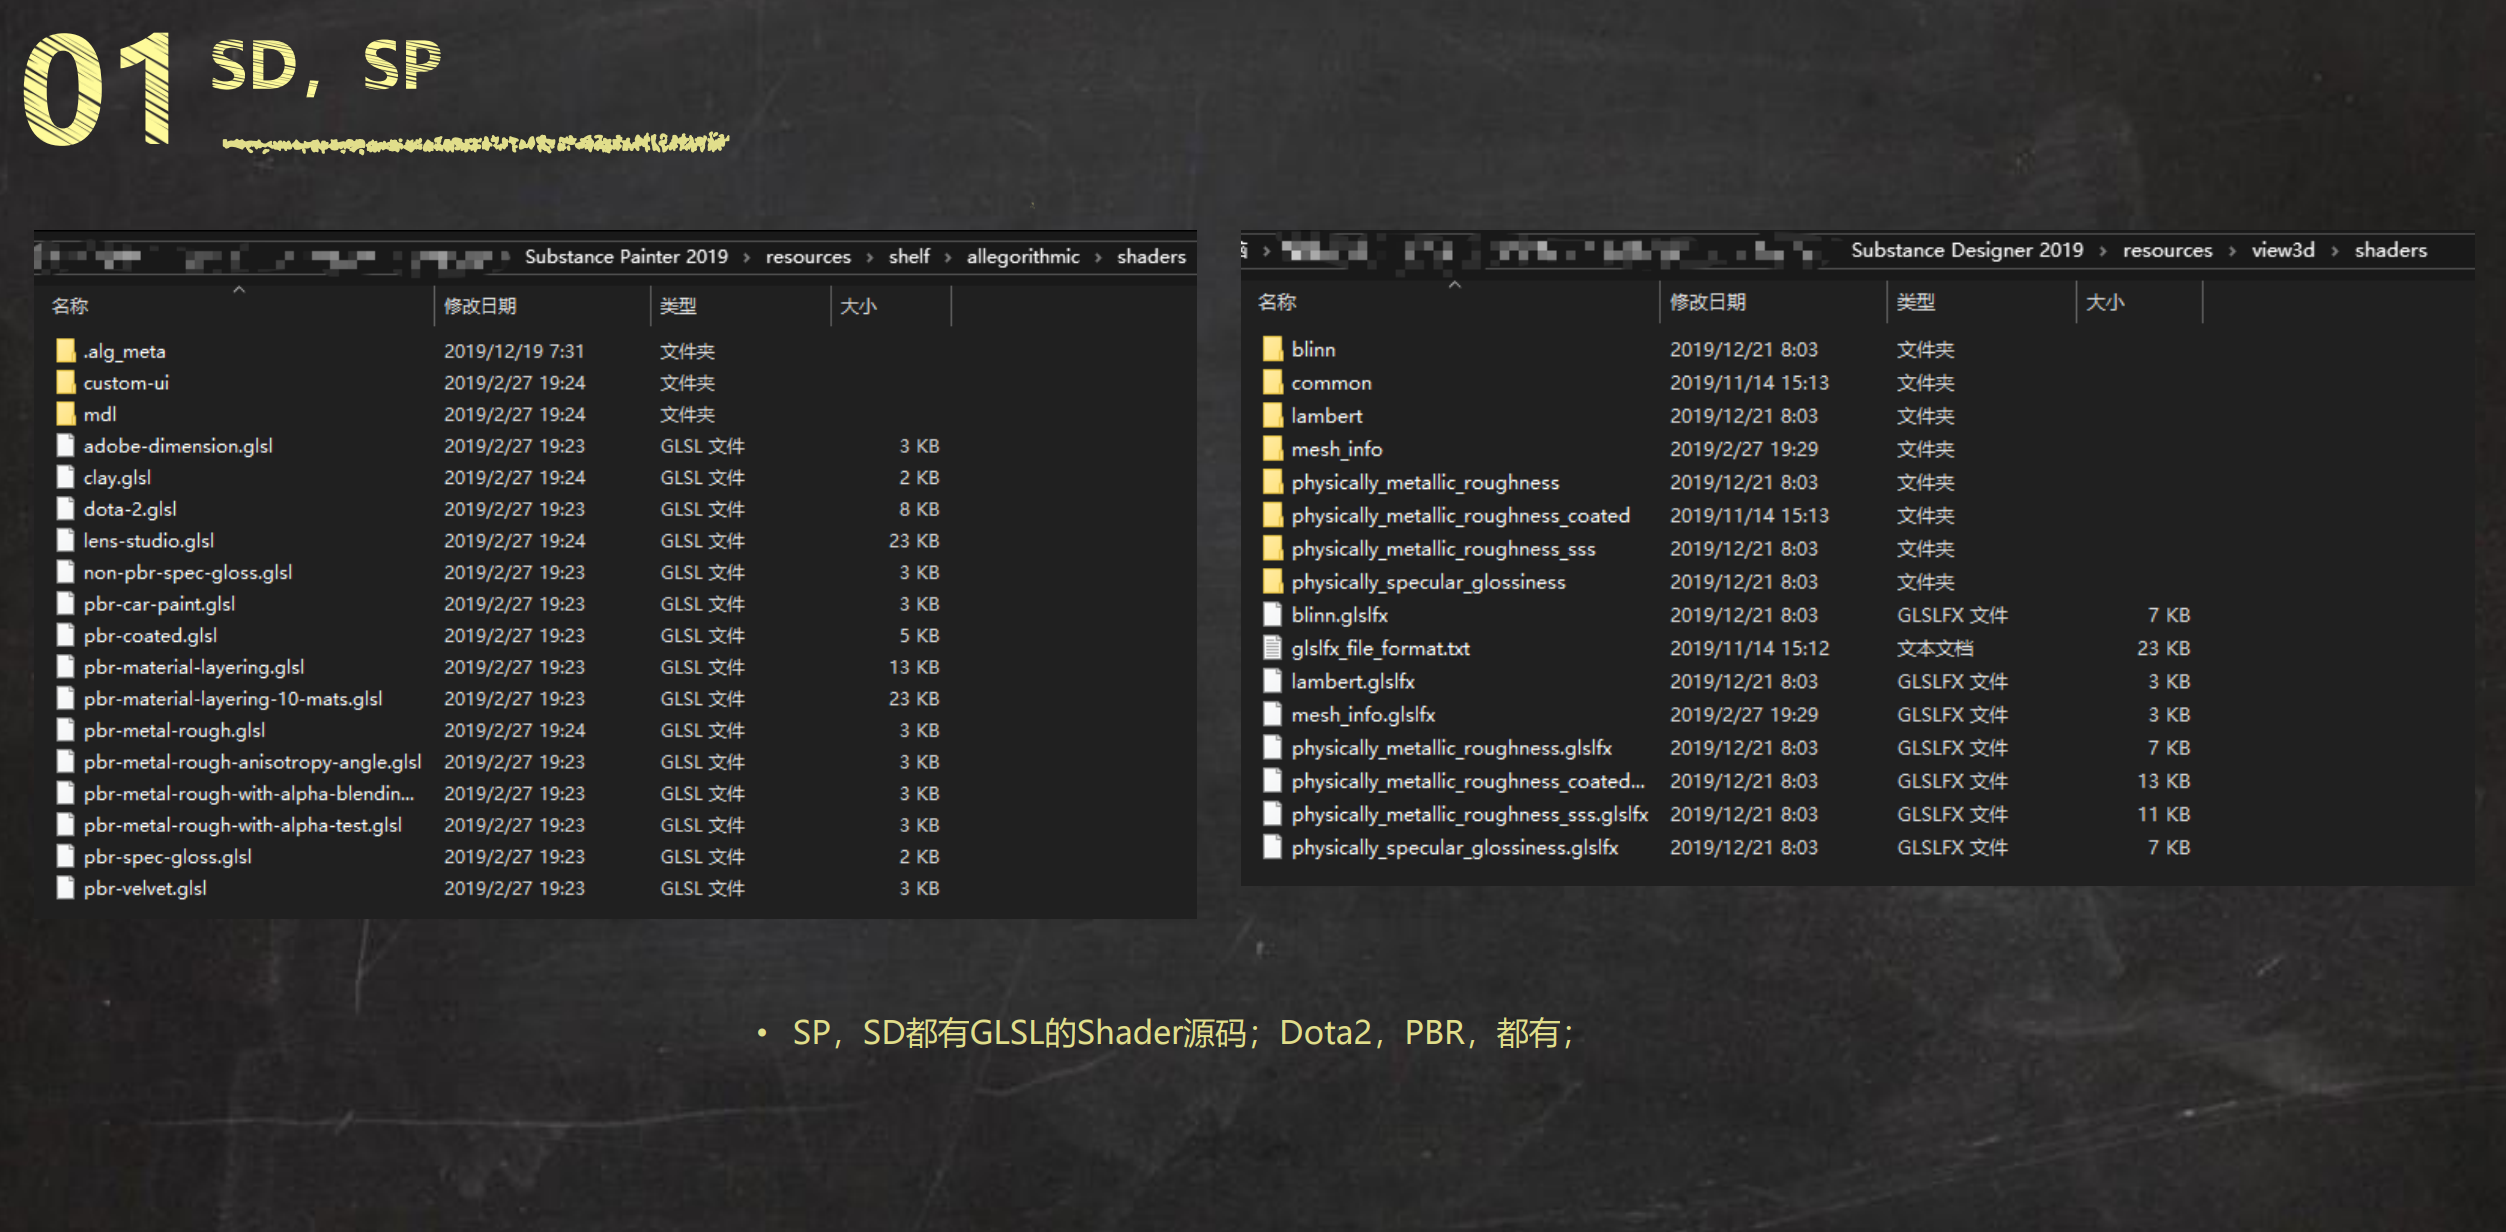Select the blinn folder icon
This screenshot has height=1232, width=2506.
coord(1272,349)
